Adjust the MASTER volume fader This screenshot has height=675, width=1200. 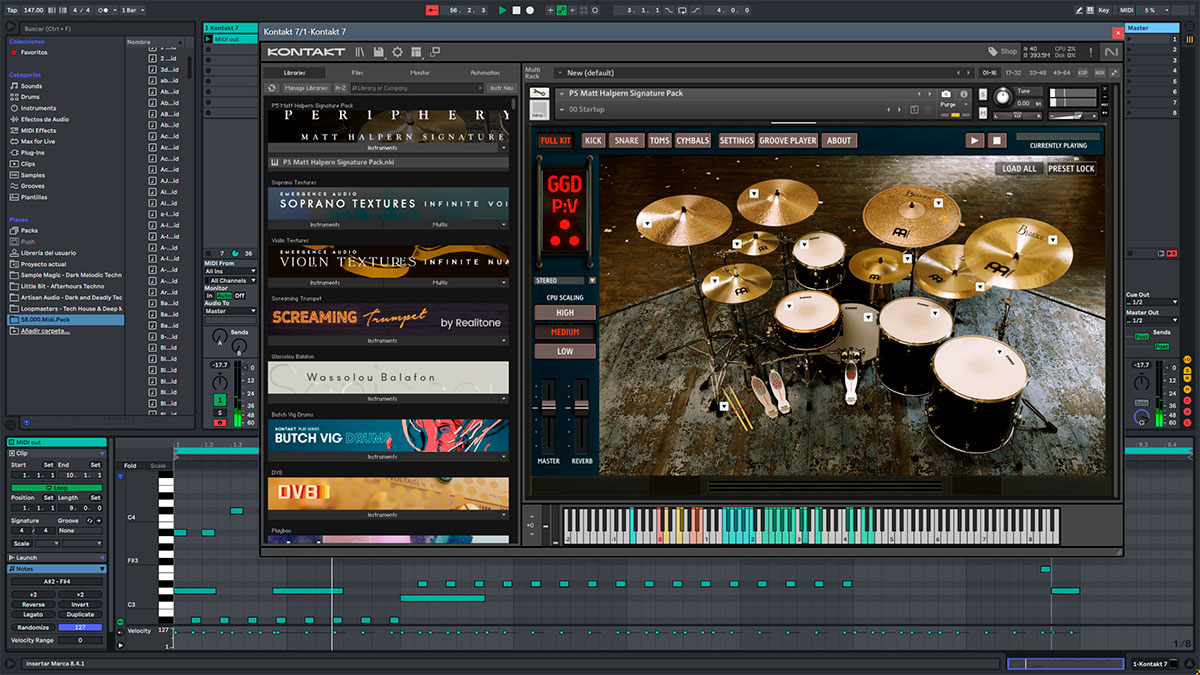pos(547,407)
